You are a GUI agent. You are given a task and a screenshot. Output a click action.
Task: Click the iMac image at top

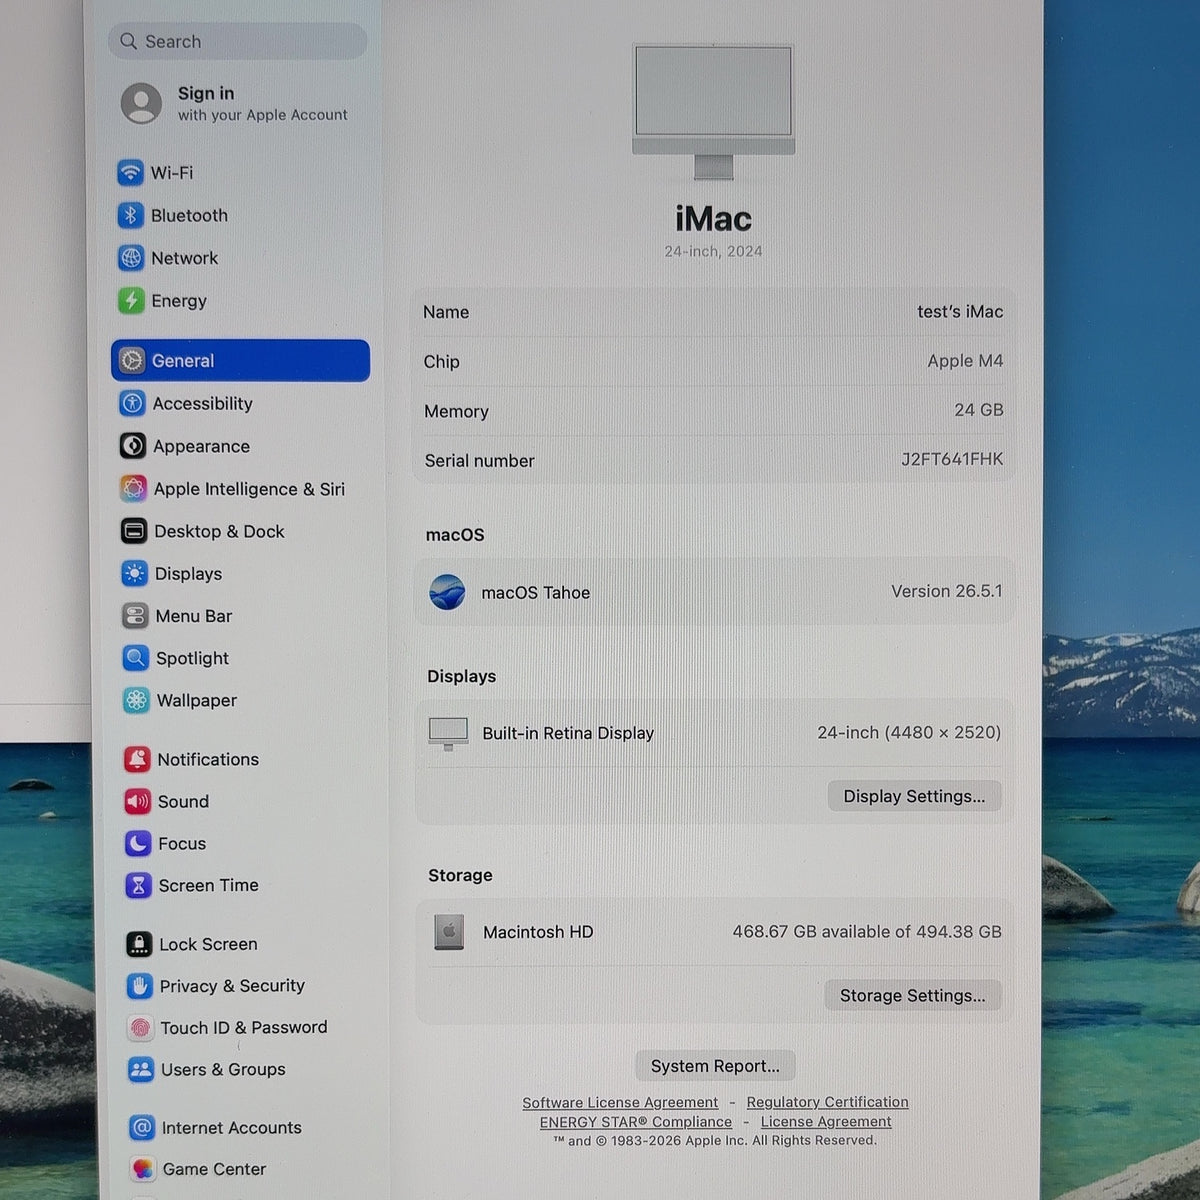pos(714,112)
